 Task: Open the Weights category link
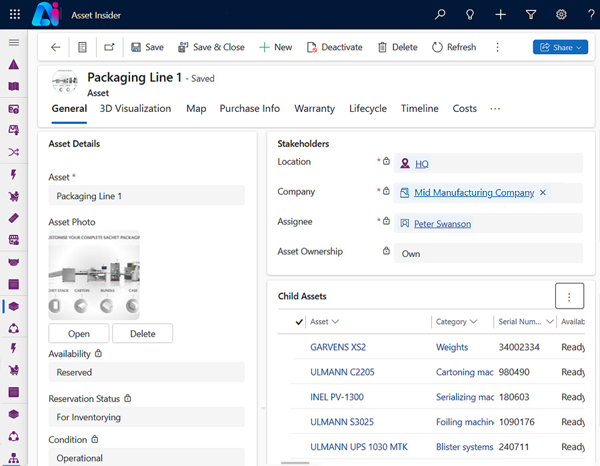[x=452, y=347]
